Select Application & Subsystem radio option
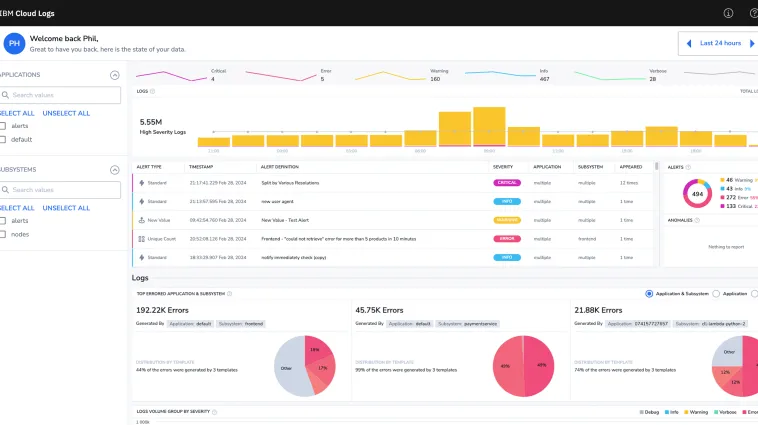 pyautogui.click(x=649, y=293)
